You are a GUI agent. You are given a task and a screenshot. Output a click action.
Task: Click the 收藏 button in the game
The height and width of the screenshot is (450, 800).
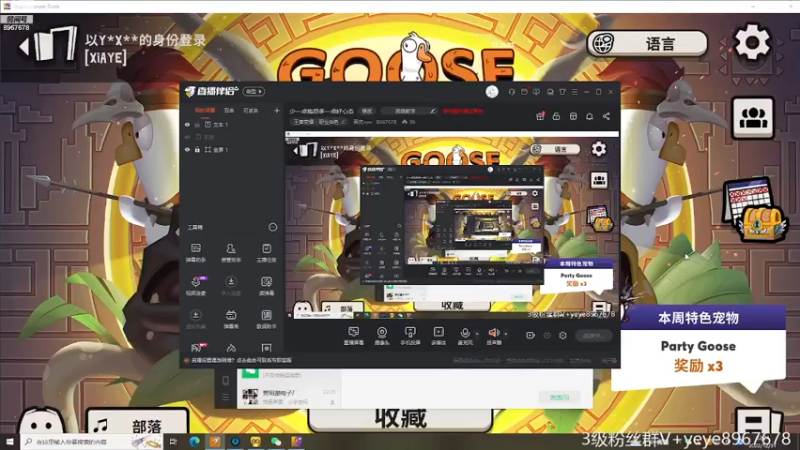click(401, 419)
